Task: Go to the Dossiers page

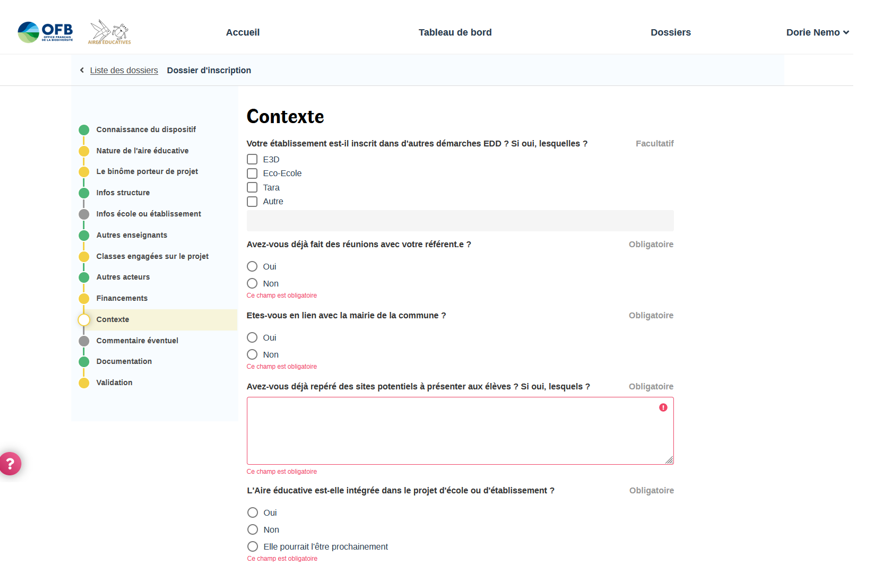Action: point(670,33)
